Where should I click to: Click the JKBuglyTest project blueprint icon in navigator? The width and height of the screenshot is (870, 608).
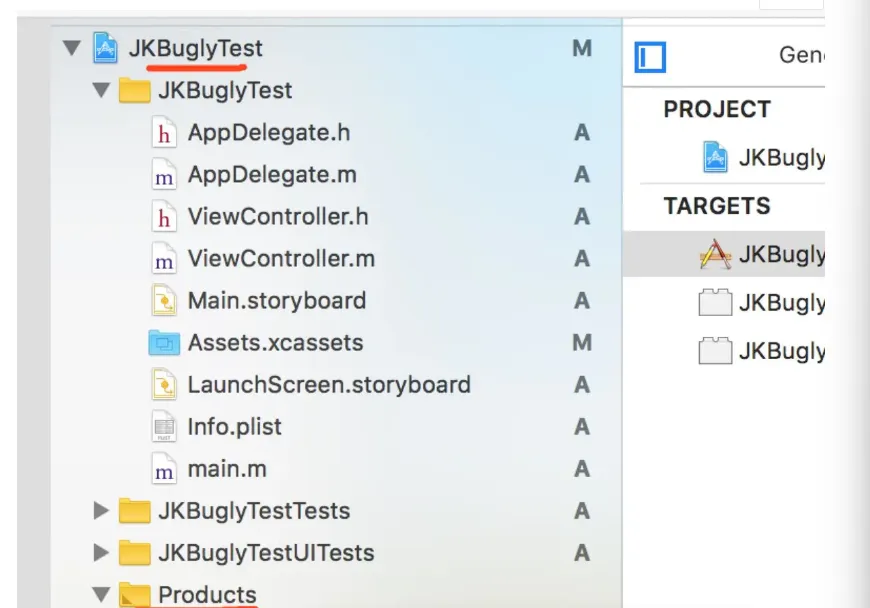pos(105,48)
